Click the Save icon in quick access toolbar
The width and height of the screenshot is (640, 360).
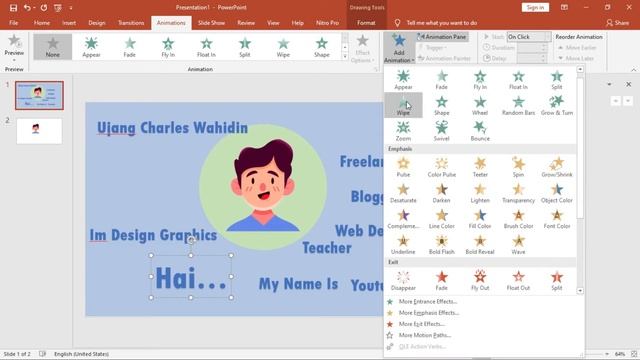[13, 7]
